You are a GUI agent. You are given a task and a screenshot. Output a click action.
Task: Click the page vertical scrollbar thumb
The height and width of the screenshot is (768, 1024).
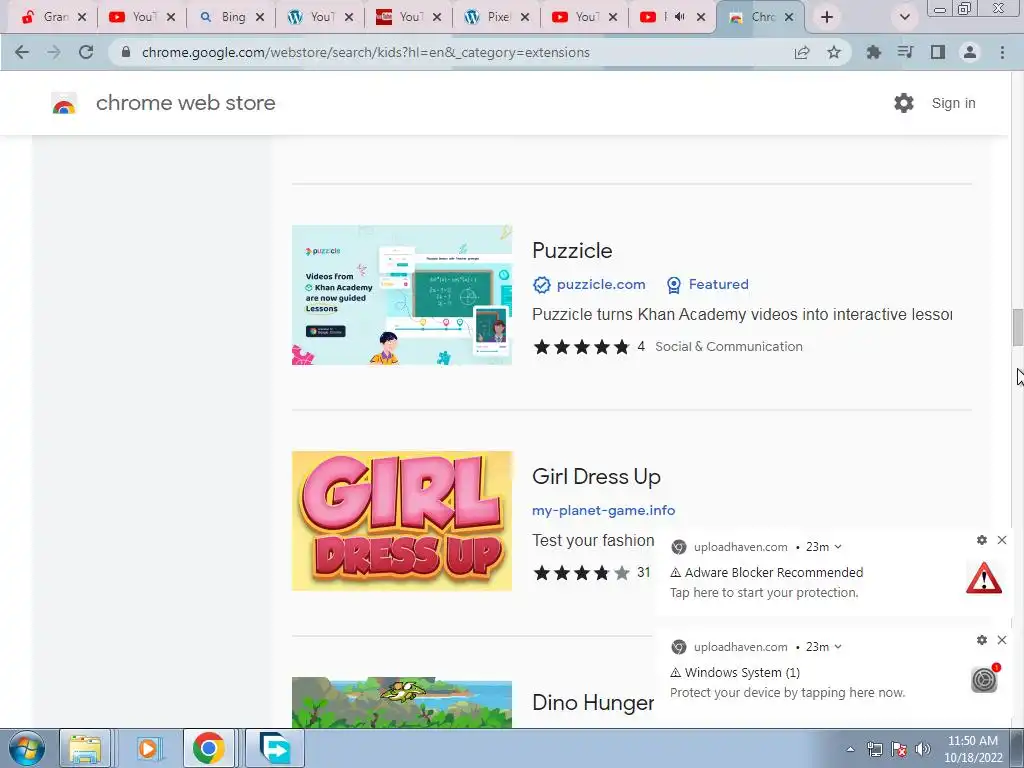(x=1017, y=327)
